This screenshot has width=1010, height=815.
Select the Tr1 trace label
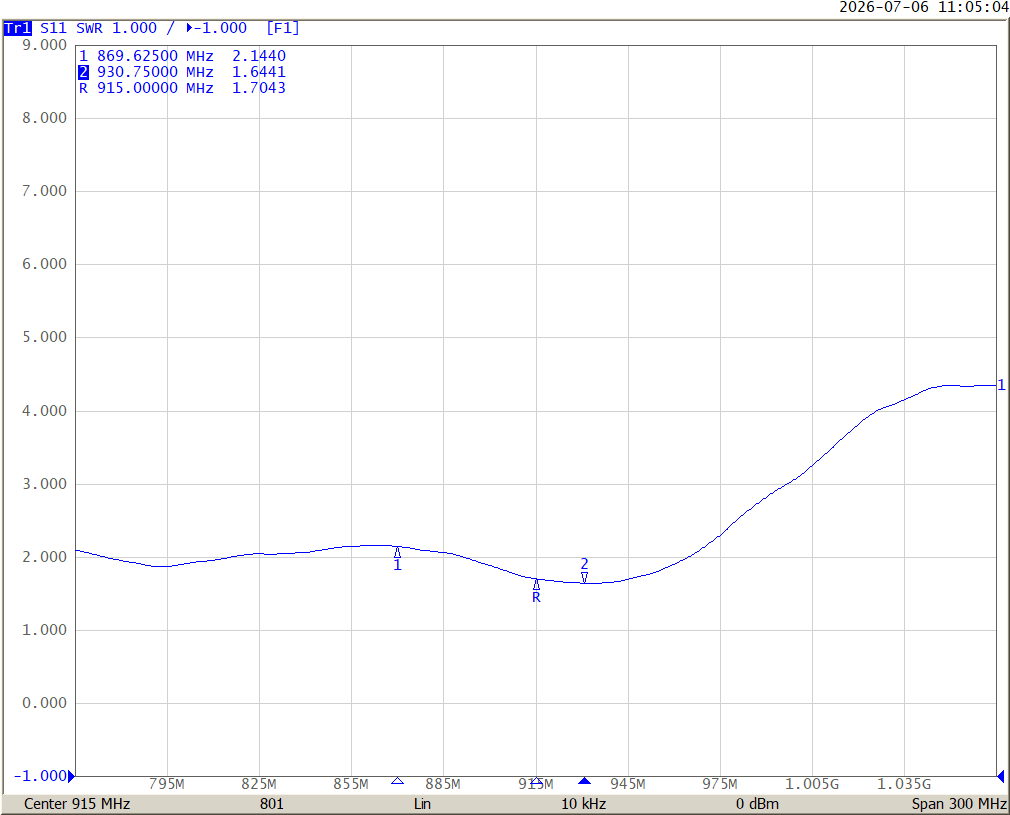point(17,28)
